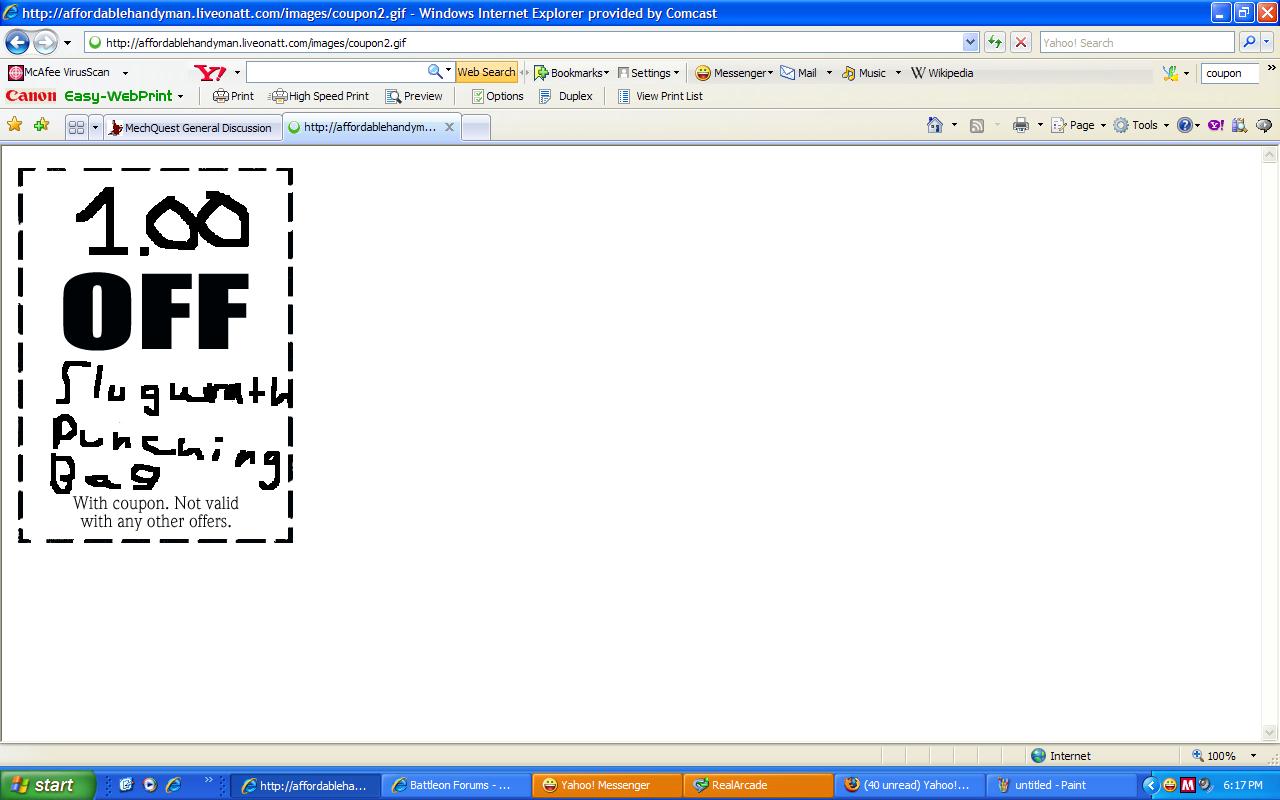Click the Yahoo! Search box
The image size is (1280, 800).
[1137, 43]
